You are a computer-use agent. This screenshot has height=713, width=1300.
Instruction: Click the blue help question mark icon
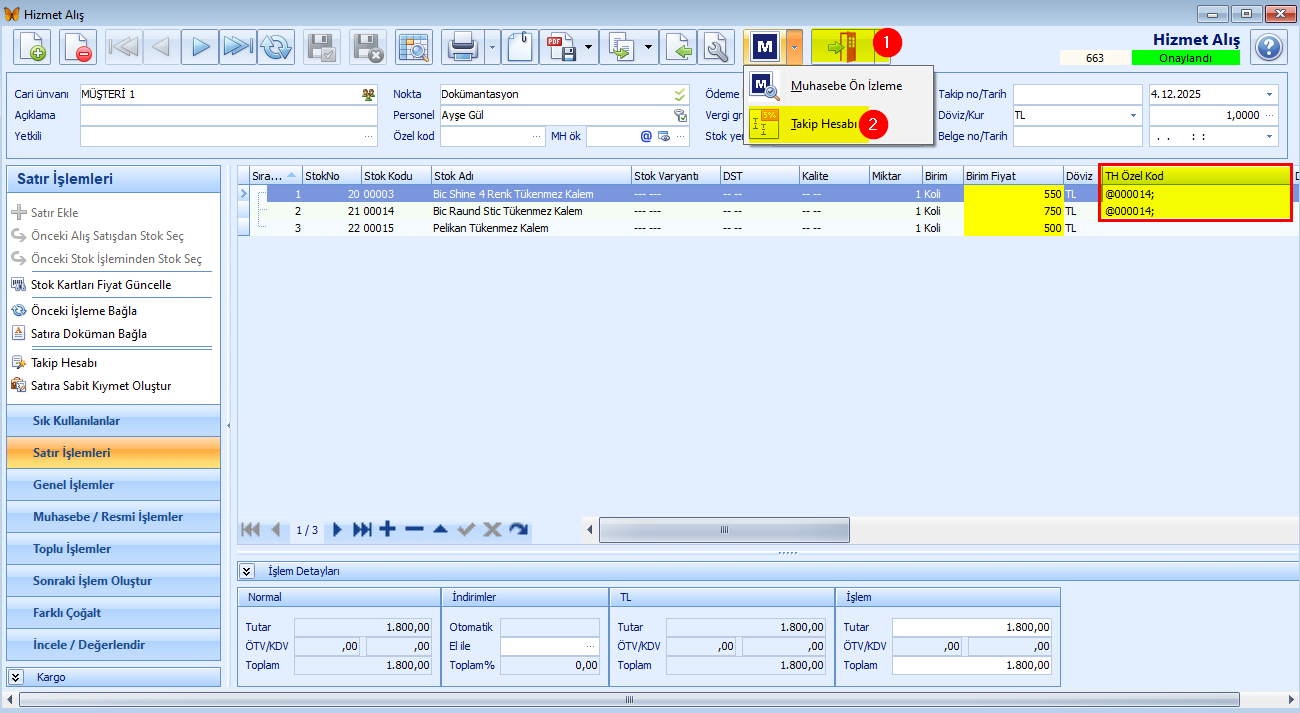point(1268,46)
